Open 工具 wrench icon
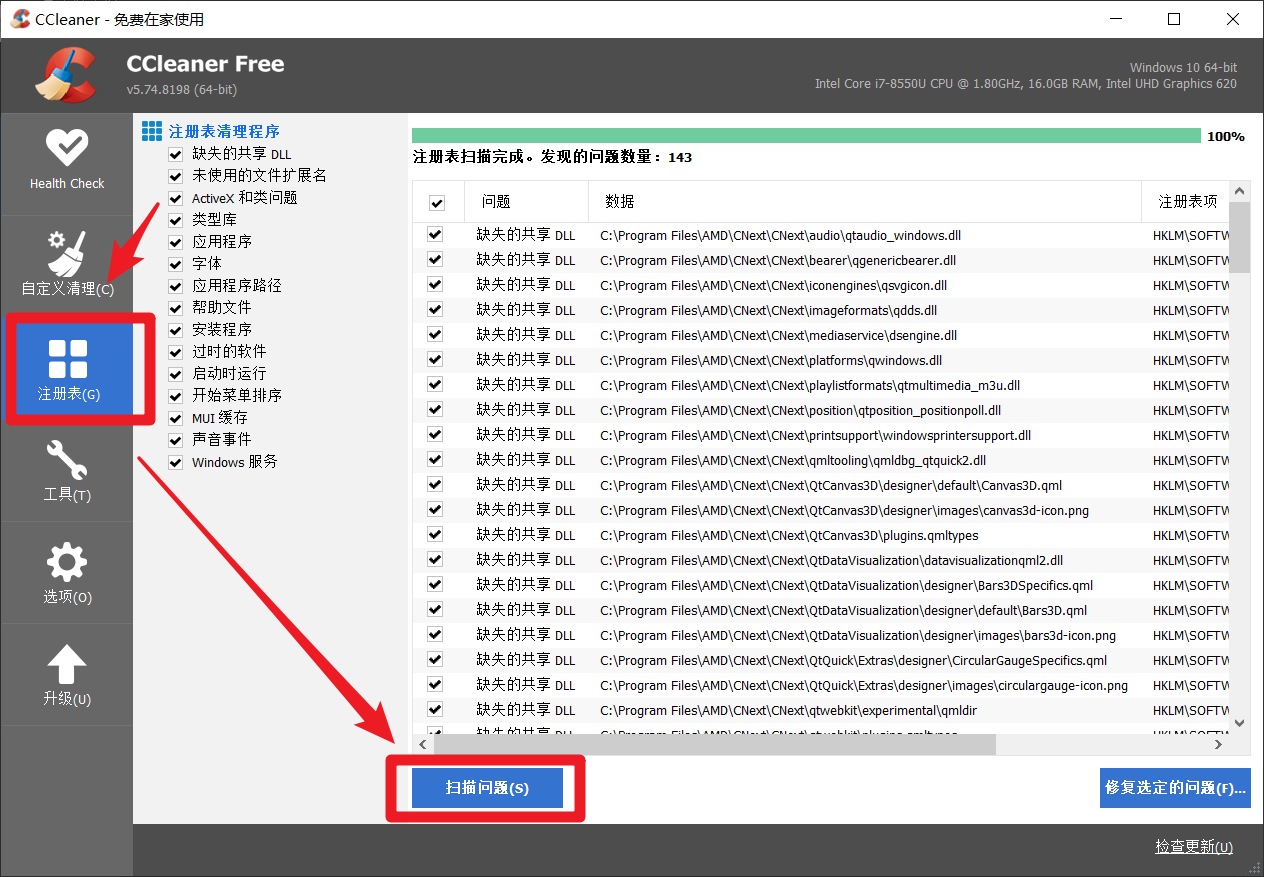Viewport: 1264px width, 877px height. click(x=67, y=460)
